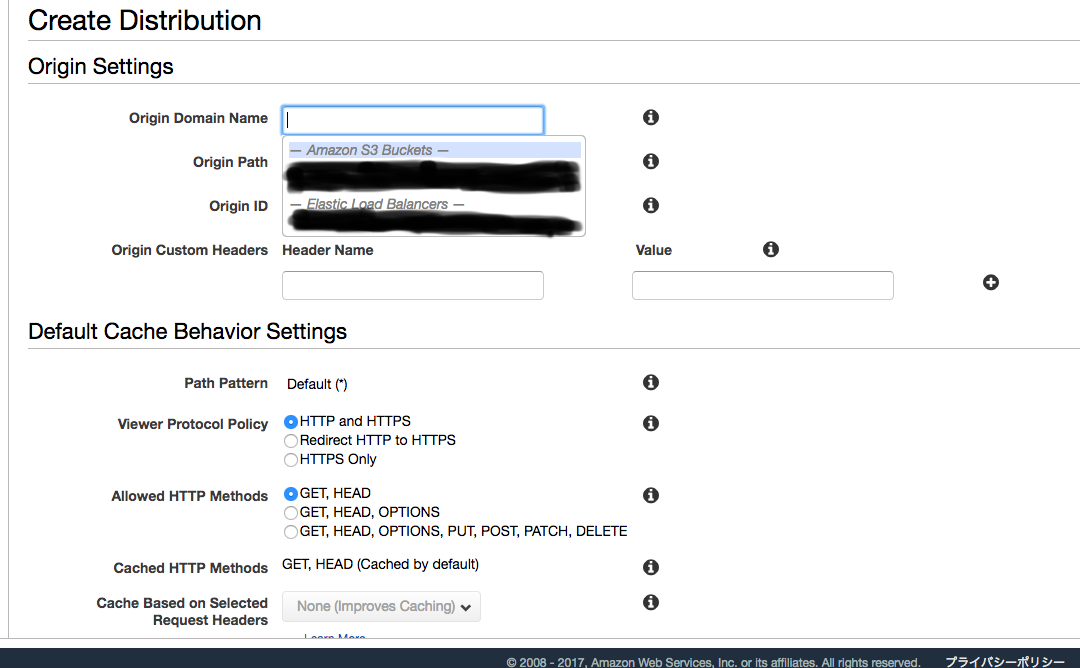Click the Create Distribution heading
Viewport: 1080px width, 668px height.
[145, 21]
